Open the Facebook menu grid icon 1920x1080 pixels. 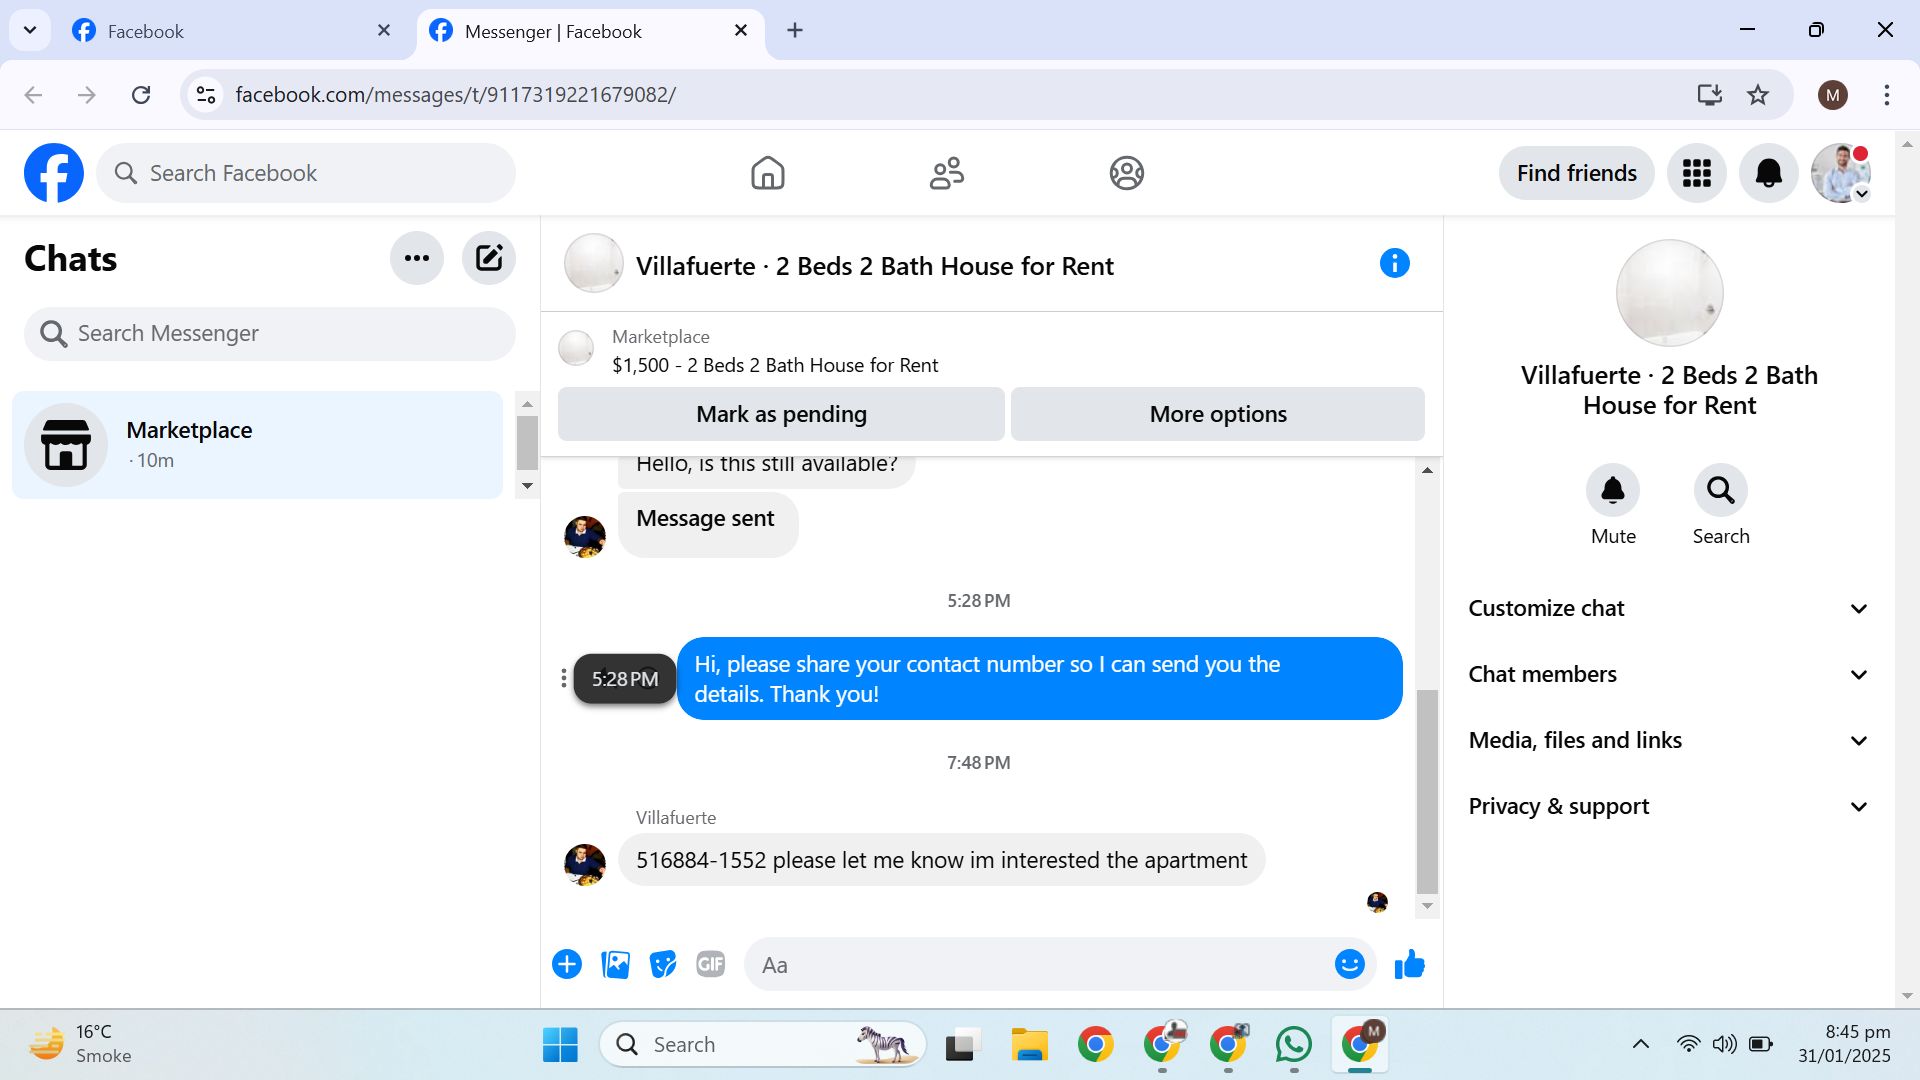click(1697, 173)
